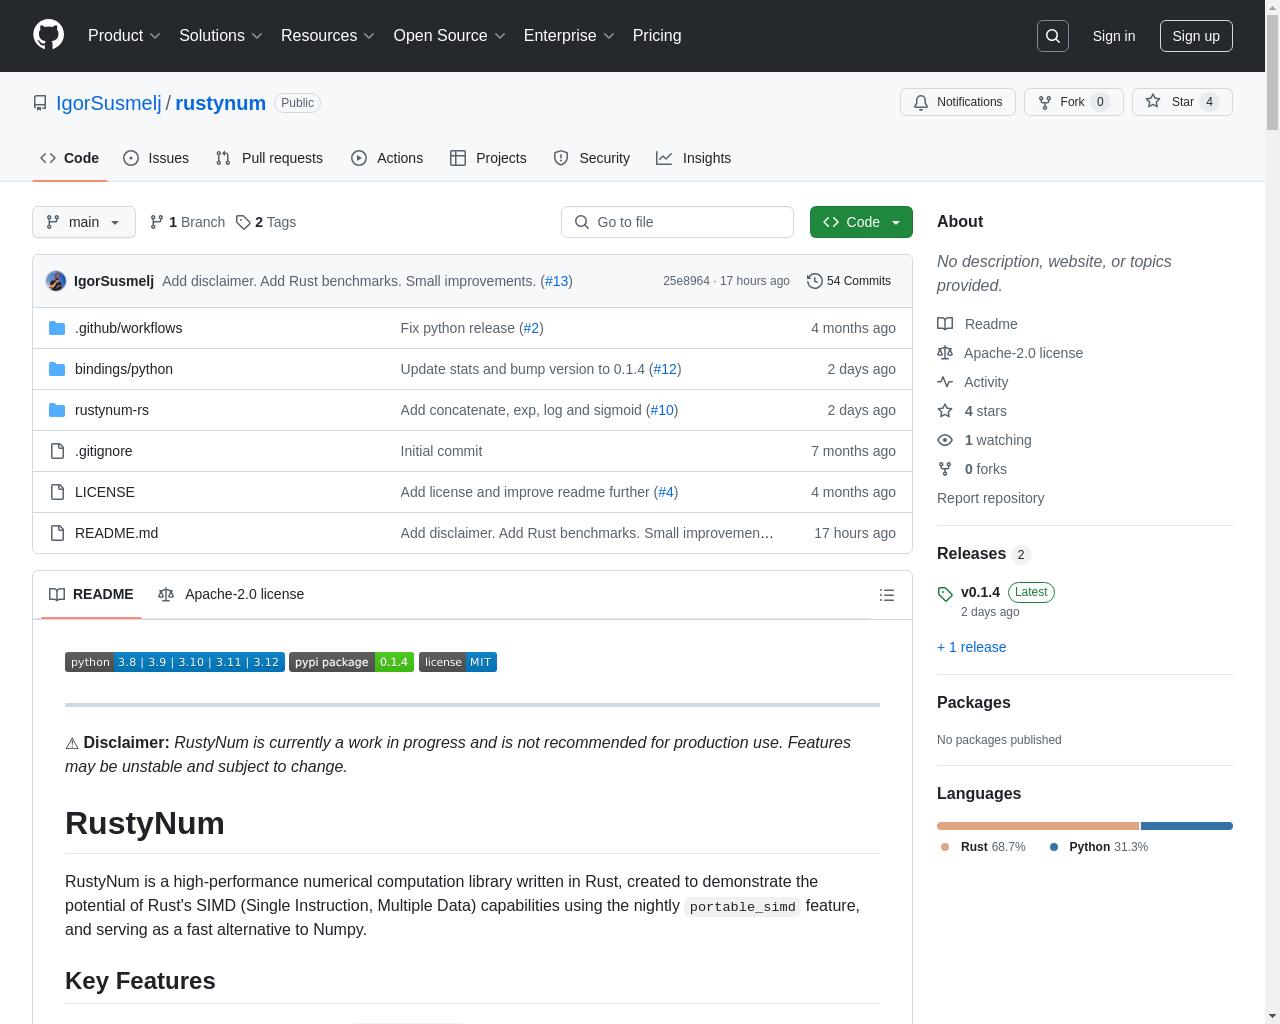The width and height of the screenshot is (1280, 1024).
Task: Switch to the Security tab
Action: (592, 158)
